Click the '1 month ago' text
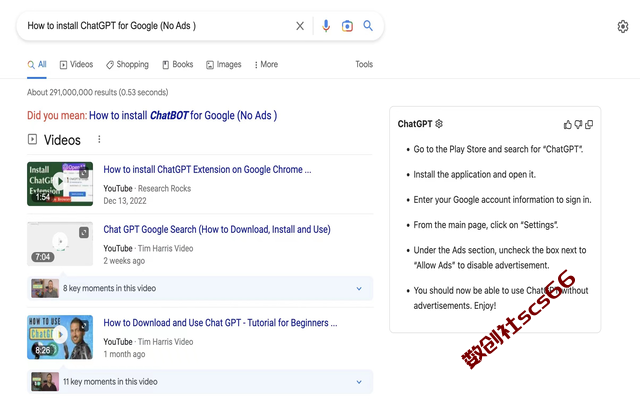The height and width of the screenshot is (400, 640). [x=124, y=354]
